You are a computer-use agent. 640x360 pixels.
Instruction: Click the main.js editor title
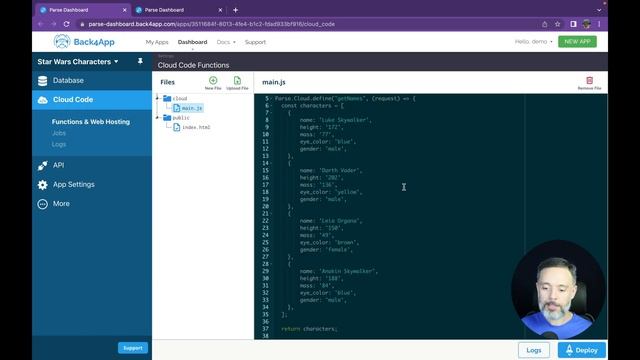pos(273,82)
